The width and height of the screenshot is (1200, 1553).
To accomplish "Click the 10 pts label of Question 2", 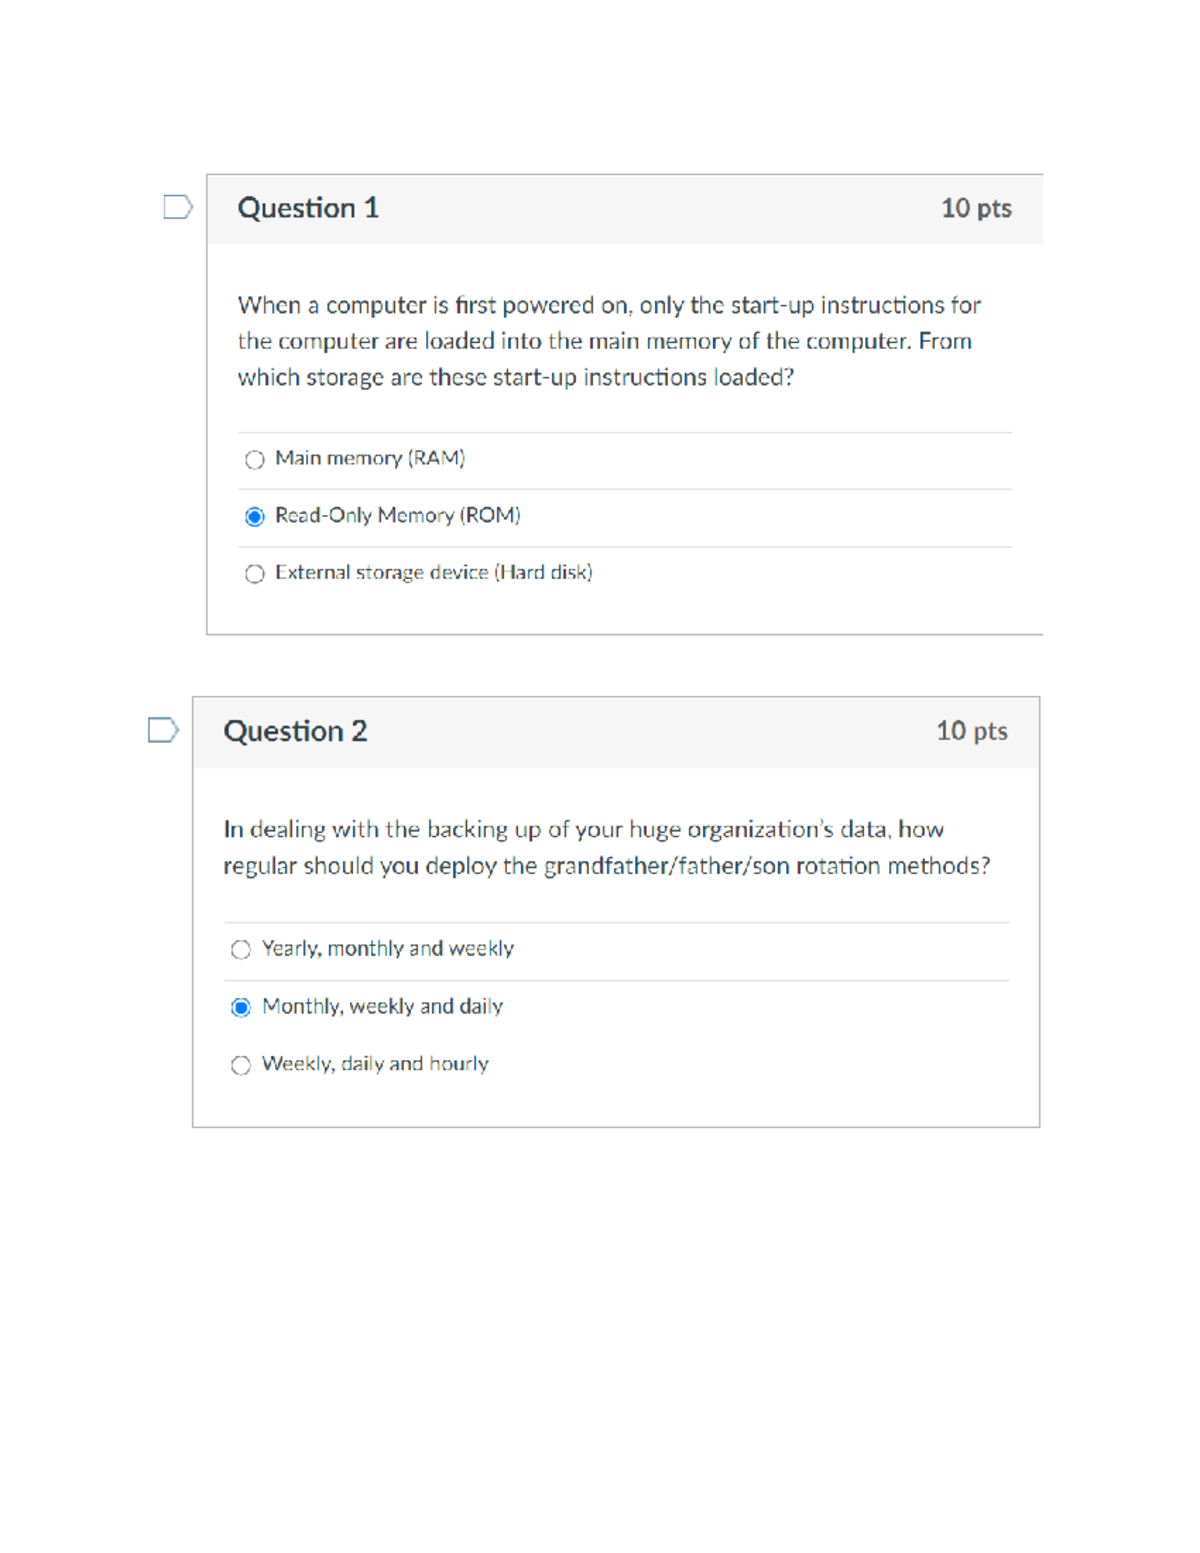I will [x=971, y=731].
